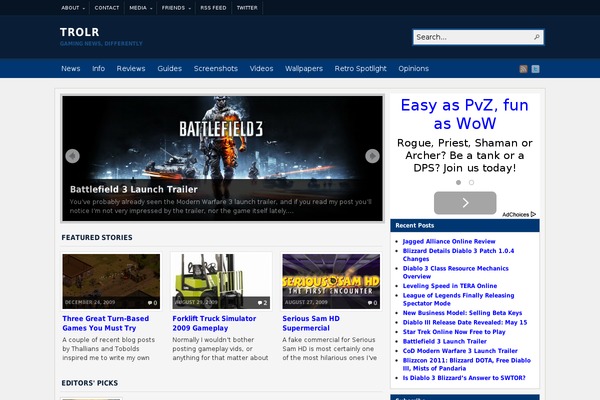Click the 'Recent Posts' widget header
The width and height of the screenshot is (600, 400).
pyautogui.click(x=465, y=225)
